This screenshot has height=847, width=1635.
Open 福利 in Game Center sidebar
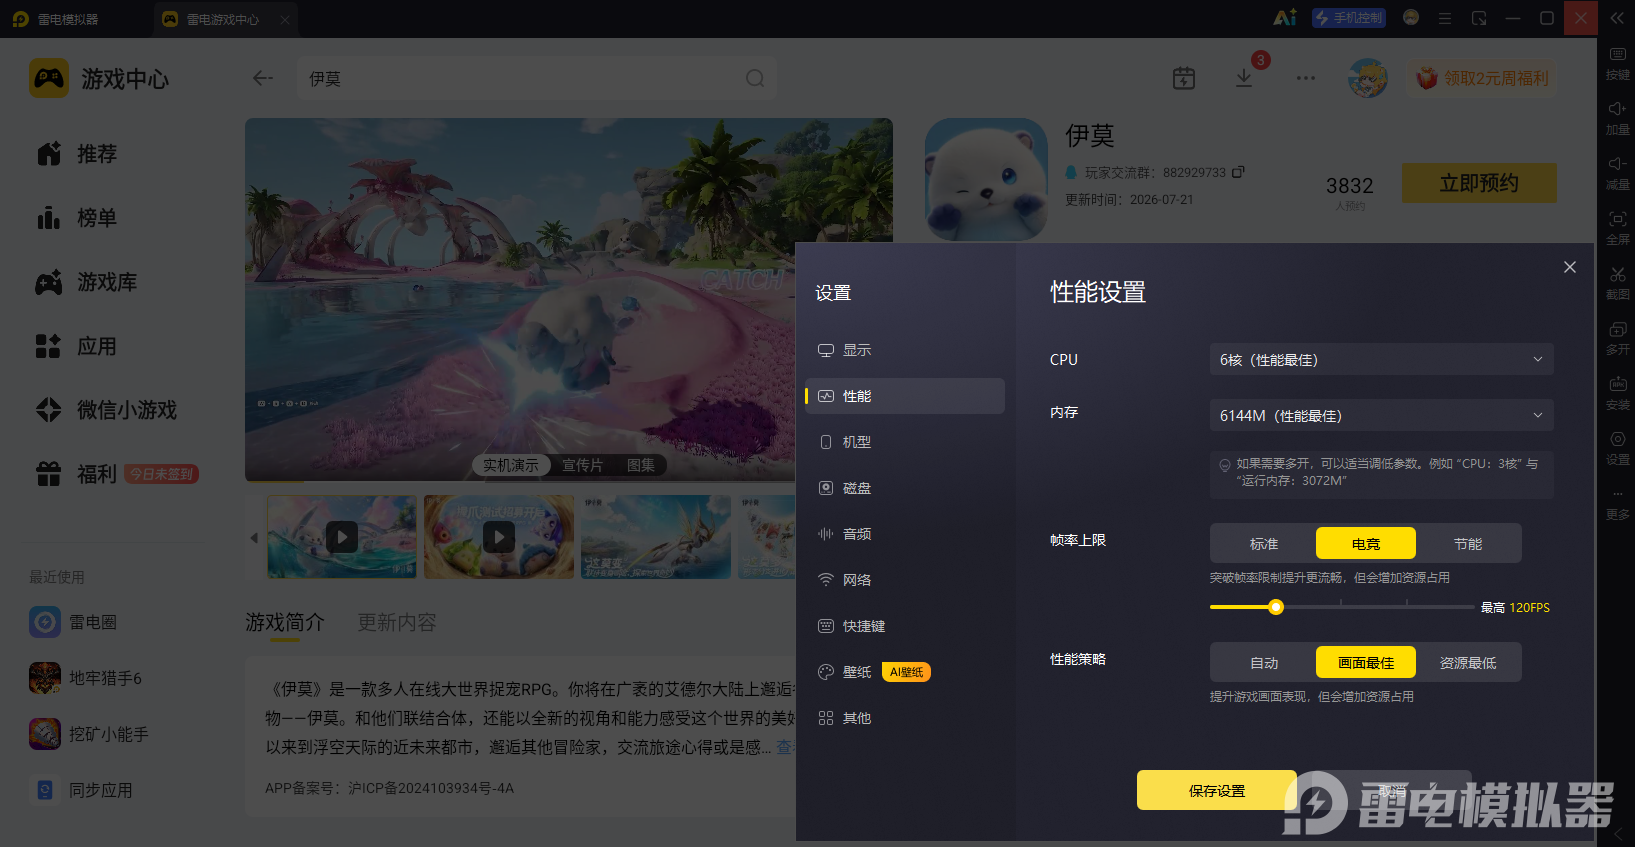tap(77, 474)
